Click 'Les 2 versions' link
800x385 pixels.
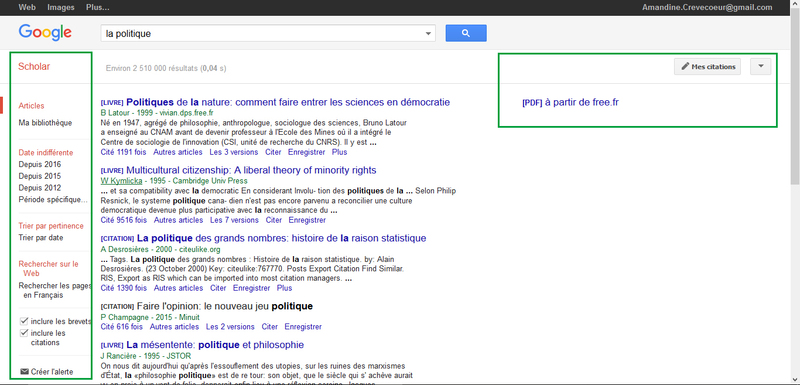click(x=230, y=327)
